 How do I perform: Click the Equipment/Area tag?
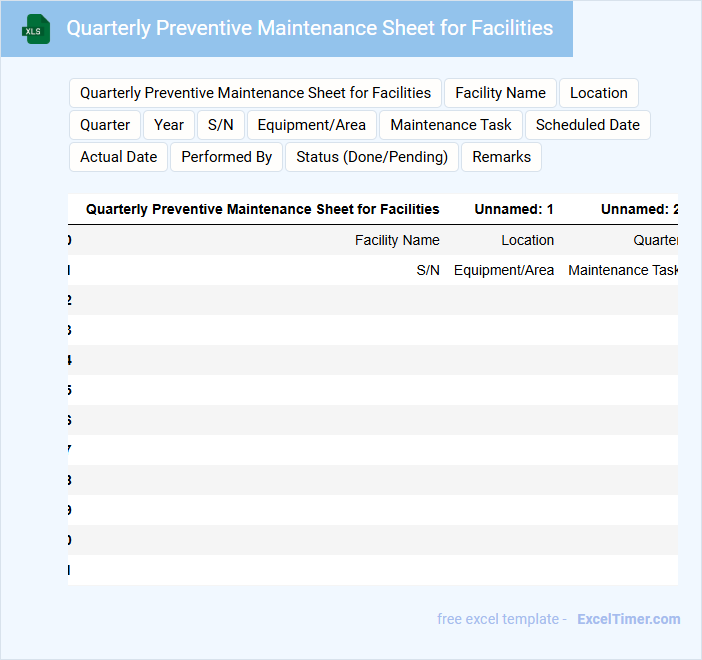point(312,125)
